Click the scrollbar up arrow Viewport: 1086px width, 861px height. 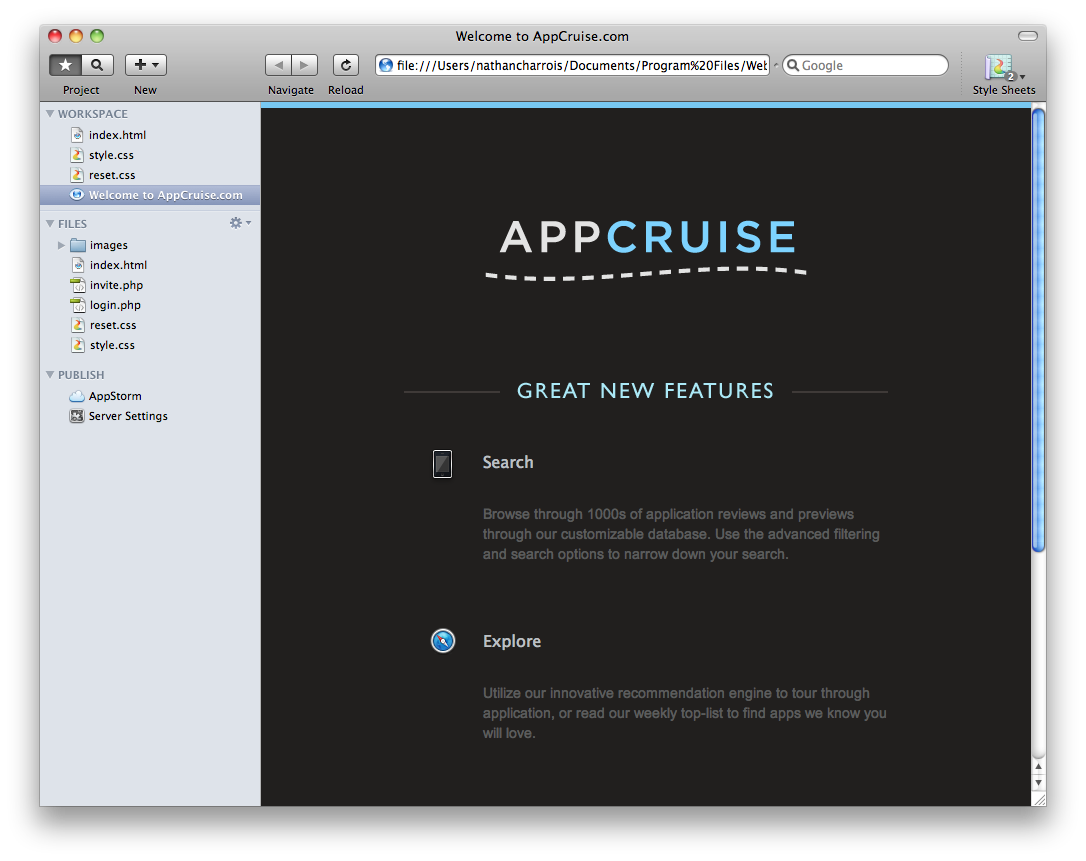pyautogui.click(x=1038, y=767)
